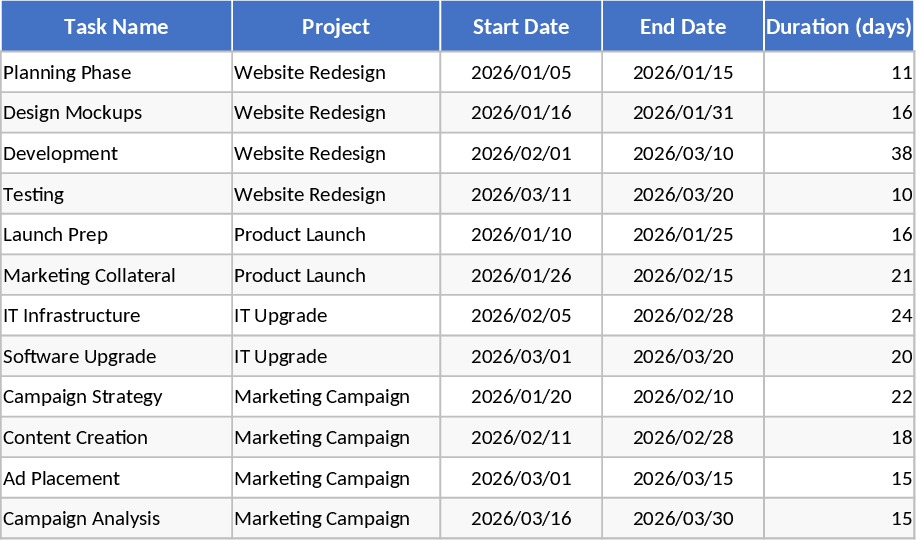Click the 2026/03/30 end date cell
This screenshot has width=916, height=540.
[683, 519]
